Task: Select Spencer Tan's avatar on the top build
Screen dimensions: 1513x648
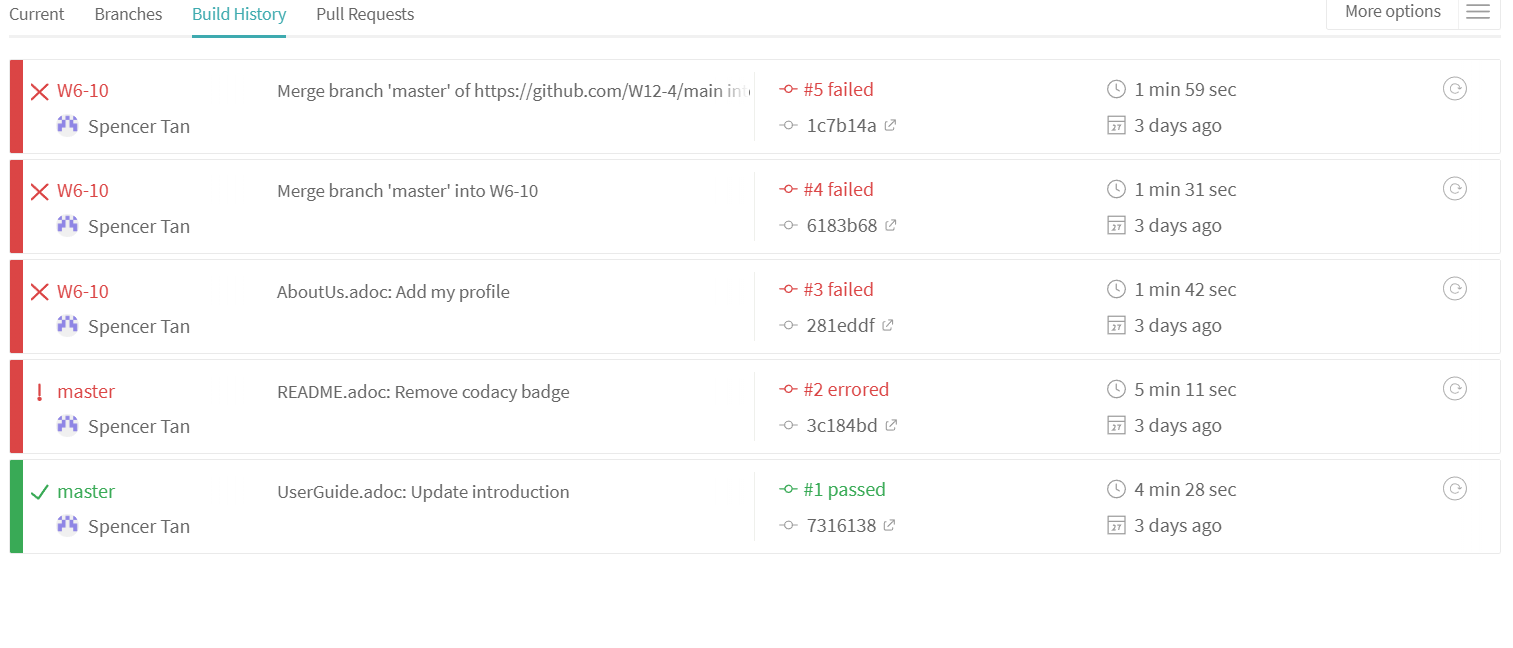Action: point(67,125)
